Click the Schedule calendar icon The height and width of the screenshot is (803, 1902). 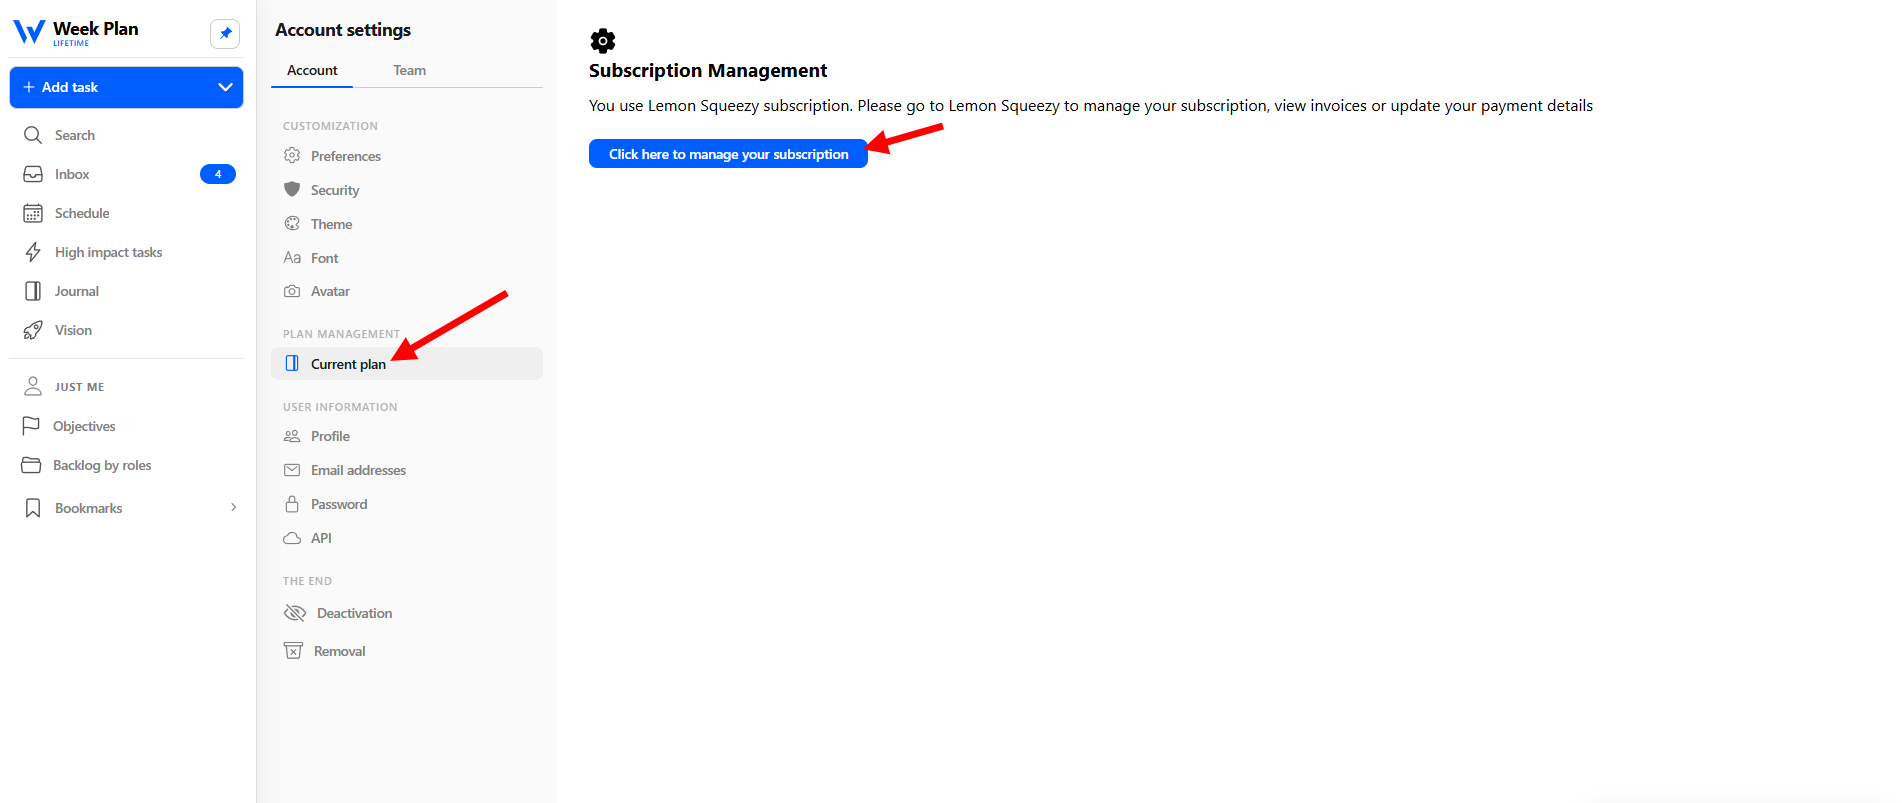pos(33,213)
